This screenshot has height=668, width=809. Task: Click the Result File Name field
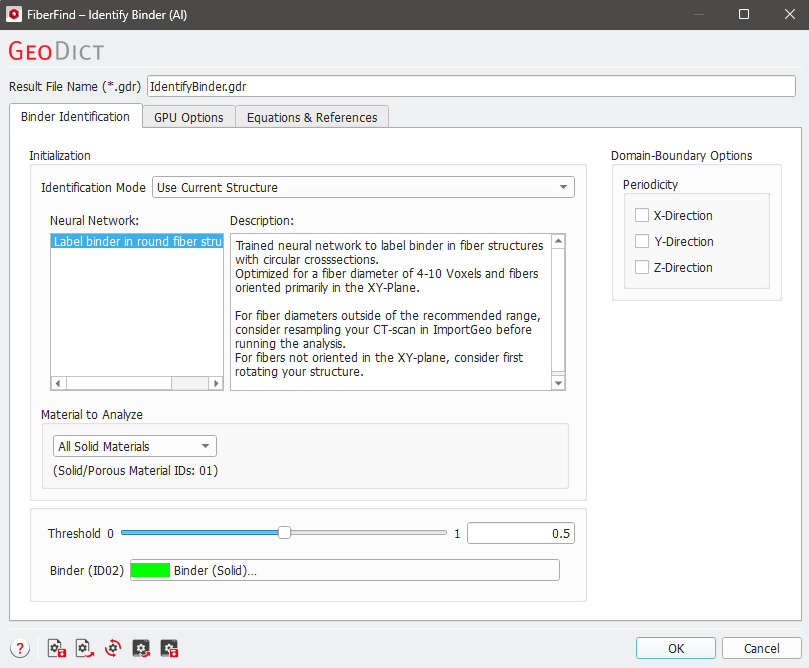coord(471,86)
